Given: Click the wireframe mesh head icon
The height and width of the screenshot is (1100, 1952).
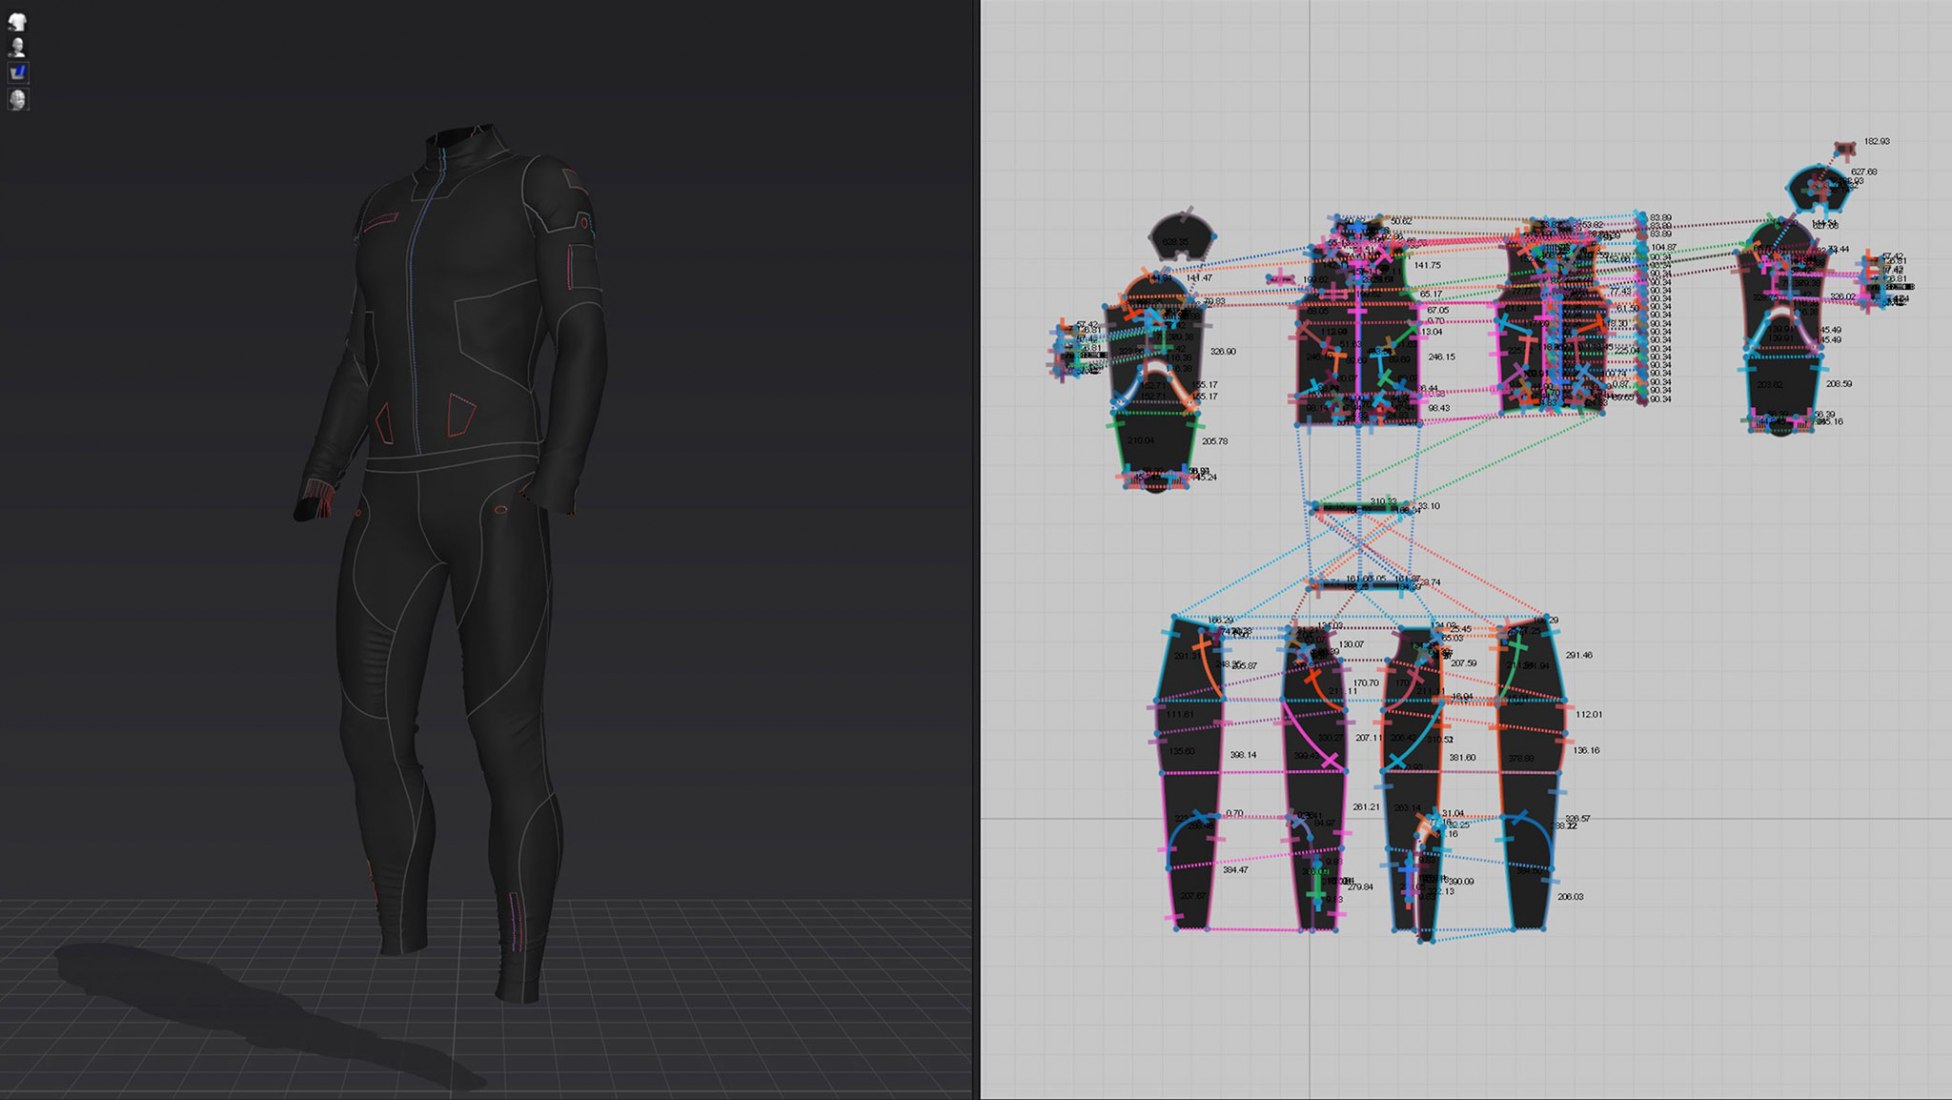Looking at the screenshot, I should coord(17,99).
